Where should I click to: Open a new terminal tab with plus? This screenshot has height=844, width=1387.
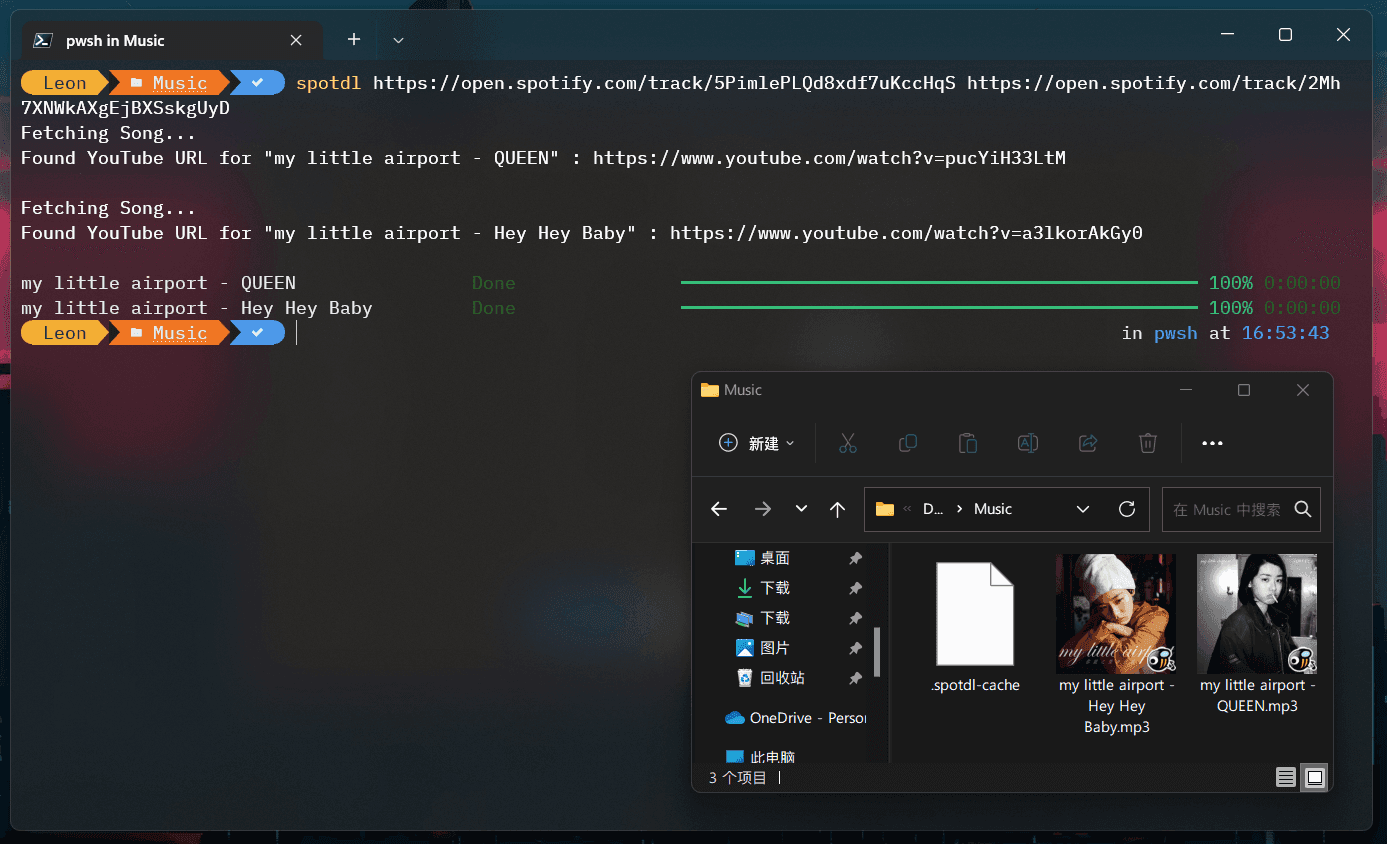(x=354, y=40)
